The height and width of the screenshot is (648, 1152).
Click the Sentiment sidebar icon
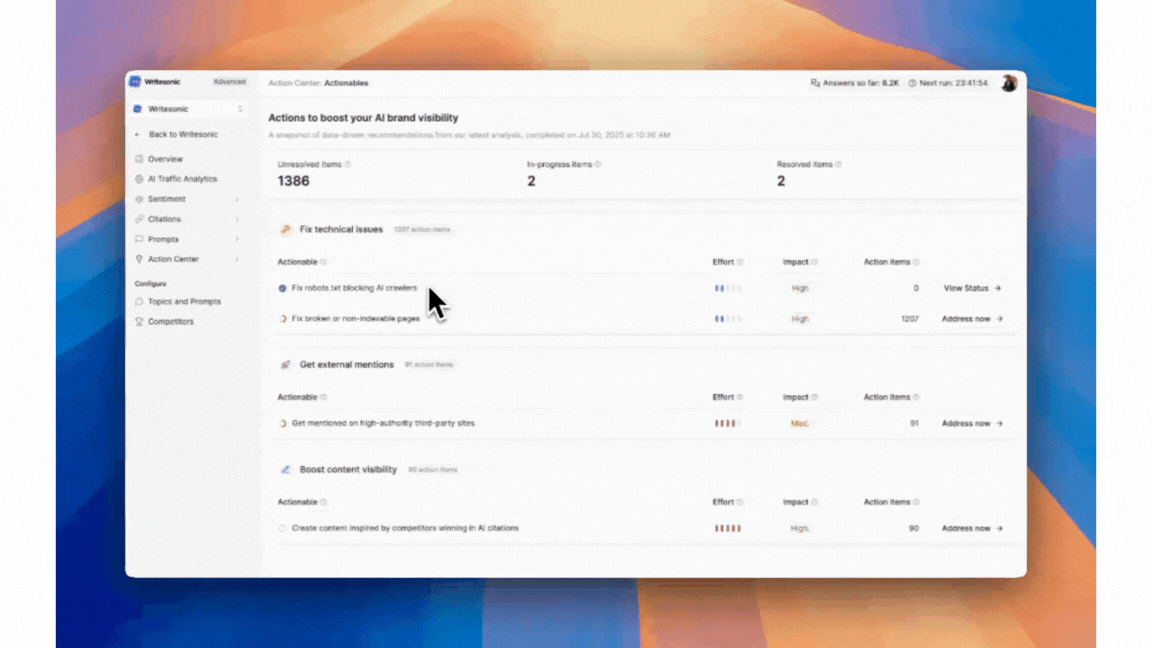[139, 199]
